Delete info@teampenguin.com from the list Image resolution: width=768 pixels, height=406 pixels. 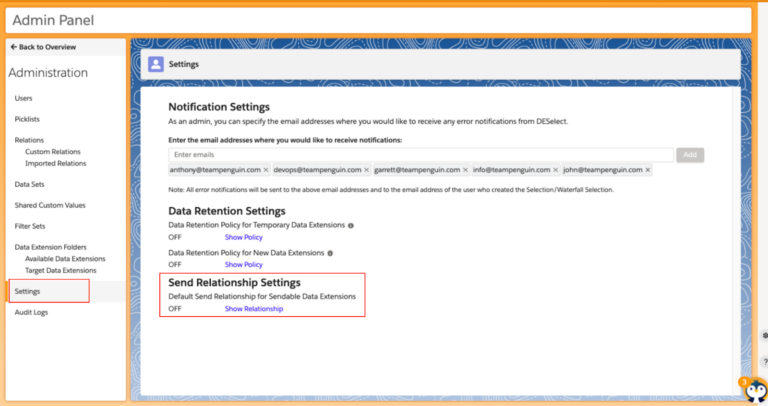(554, 170)
